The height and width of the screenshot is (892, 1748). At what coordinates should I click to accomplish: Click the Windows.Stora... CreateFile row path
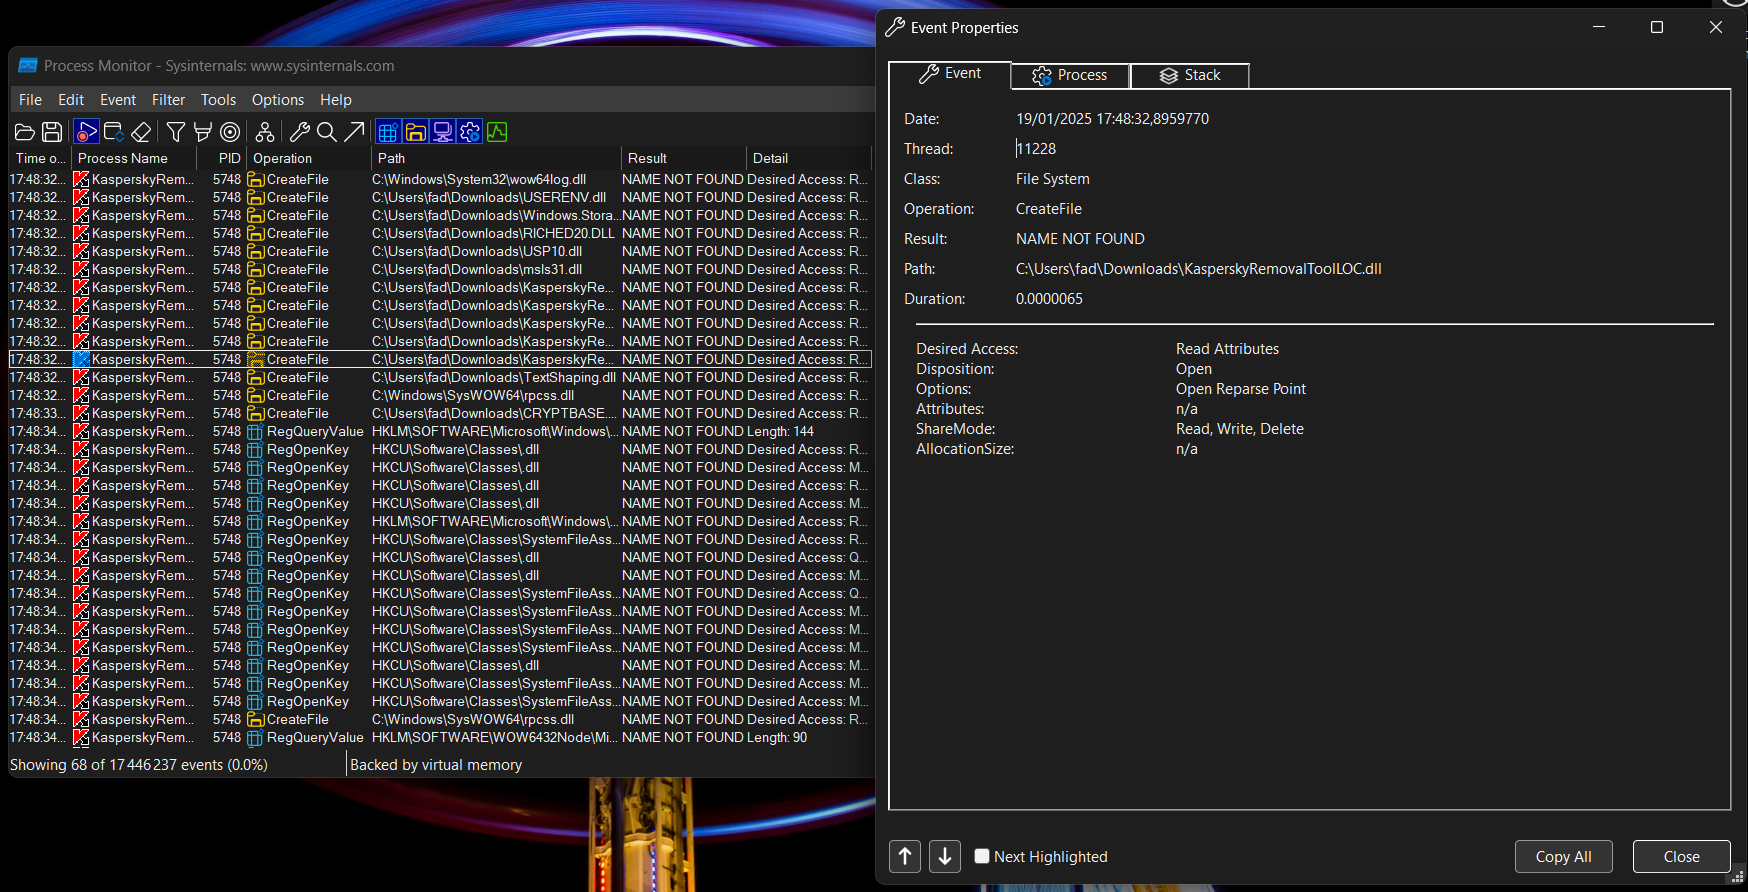click(x=496, y=216)
